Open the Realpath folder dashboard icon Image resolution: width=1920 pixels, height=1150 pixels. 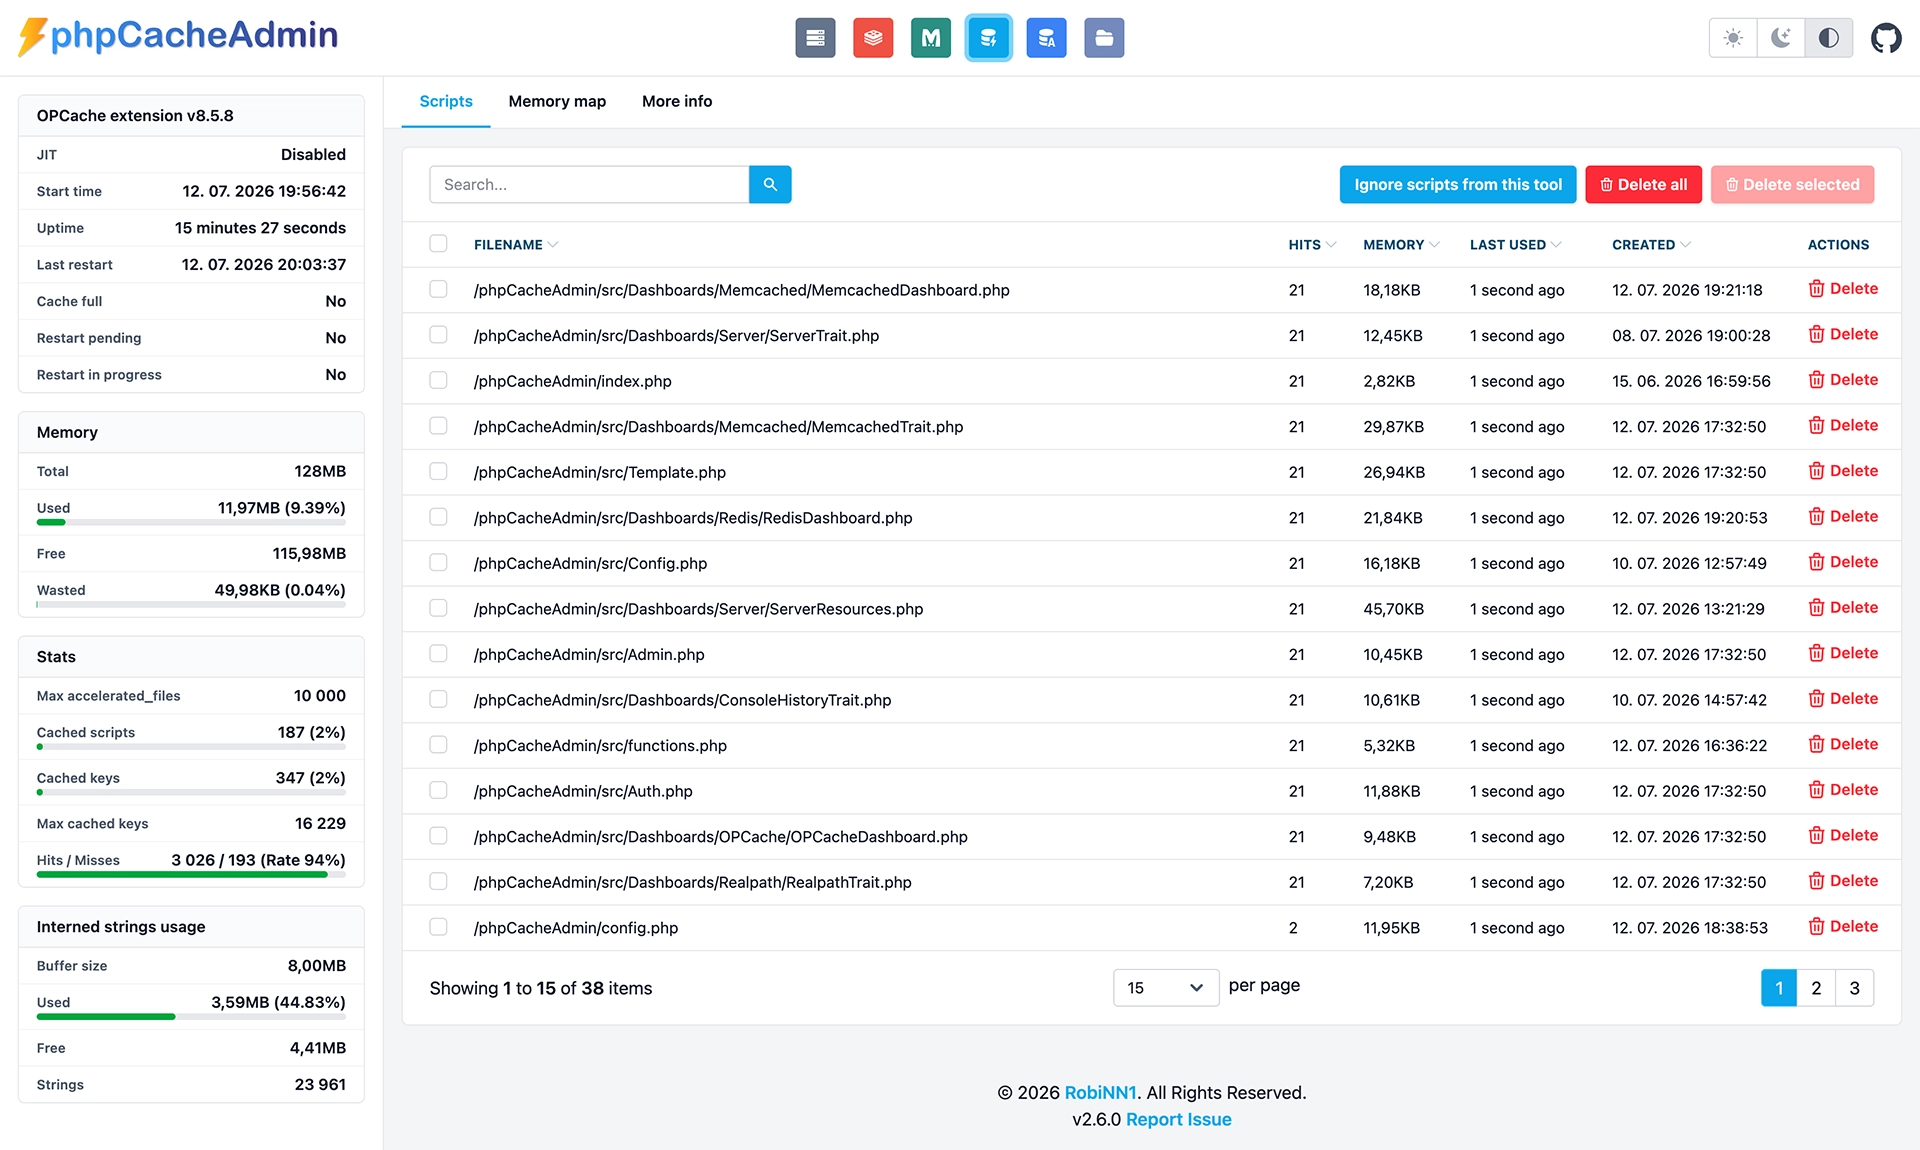tap(1104, 38)
